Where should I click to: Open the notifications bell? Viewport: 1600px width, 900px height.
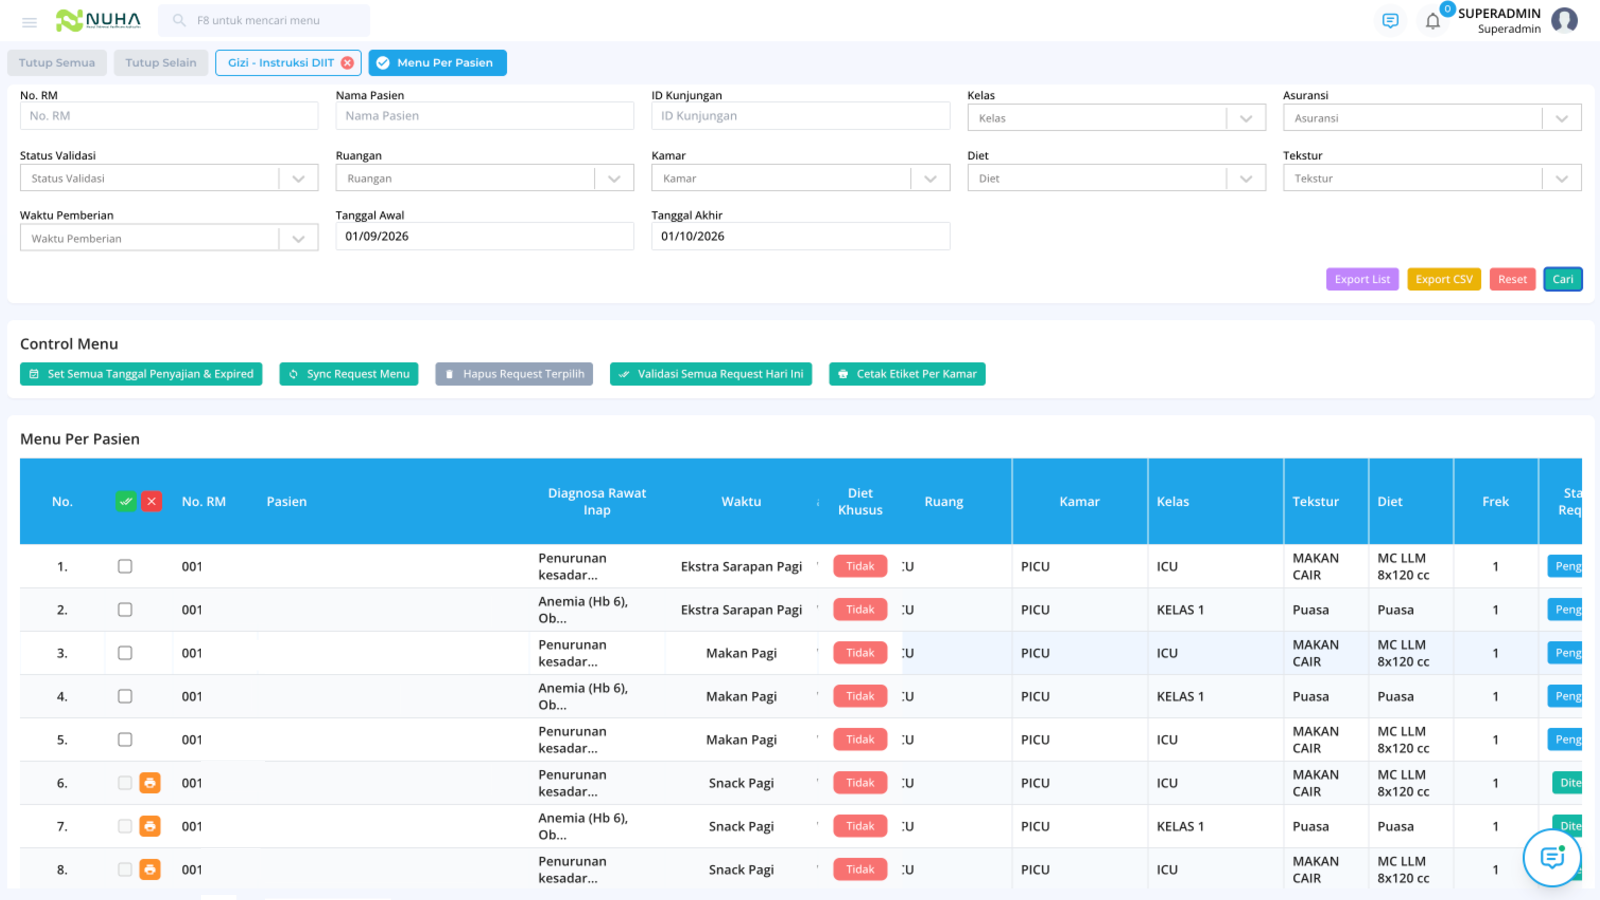[1433, 21]
